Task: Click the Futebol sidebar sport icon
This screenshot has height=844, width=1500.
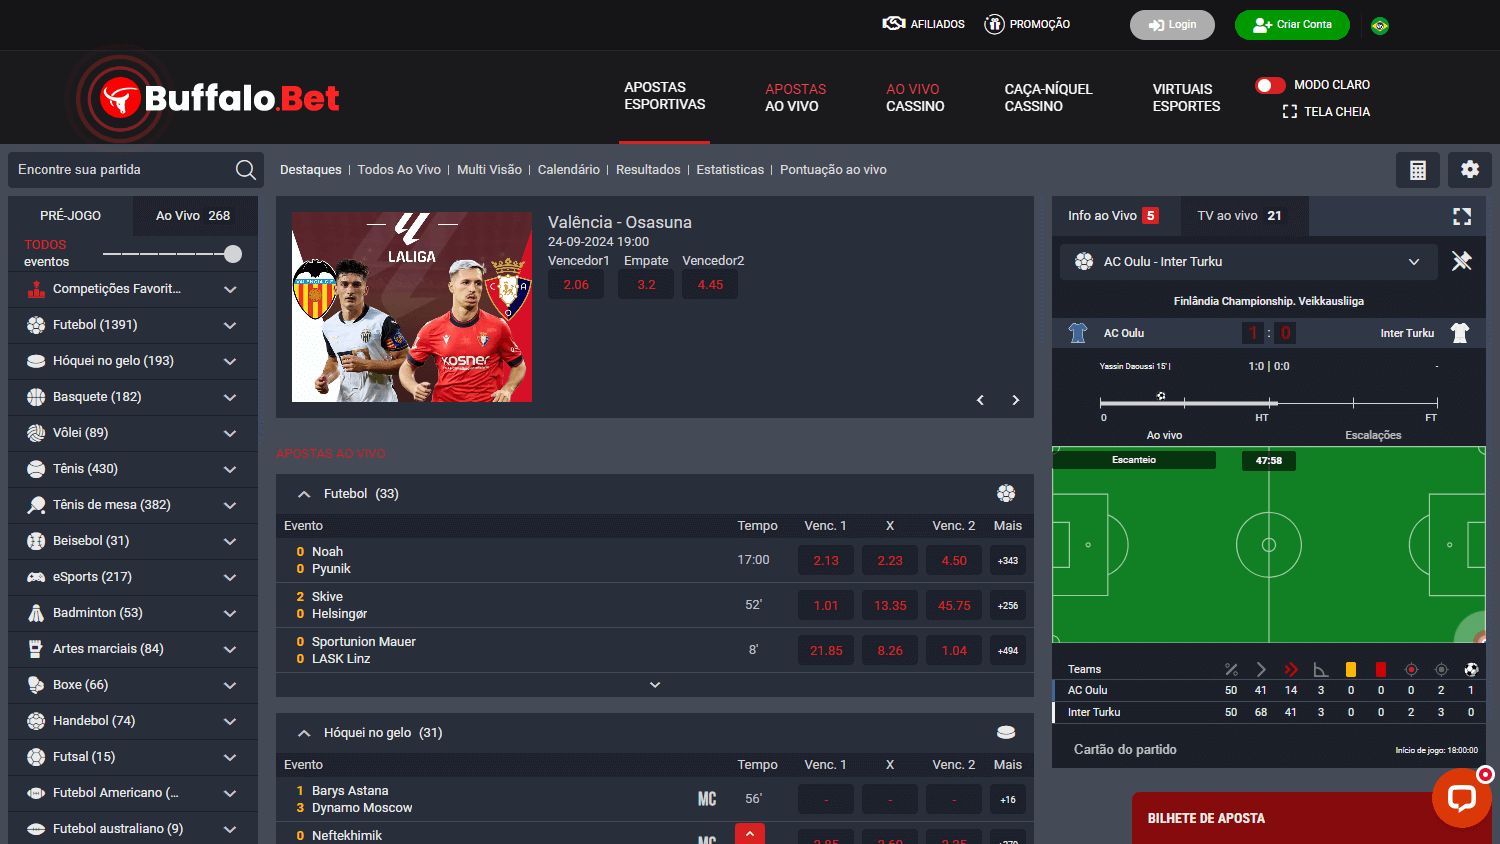Action: point(36,325)
